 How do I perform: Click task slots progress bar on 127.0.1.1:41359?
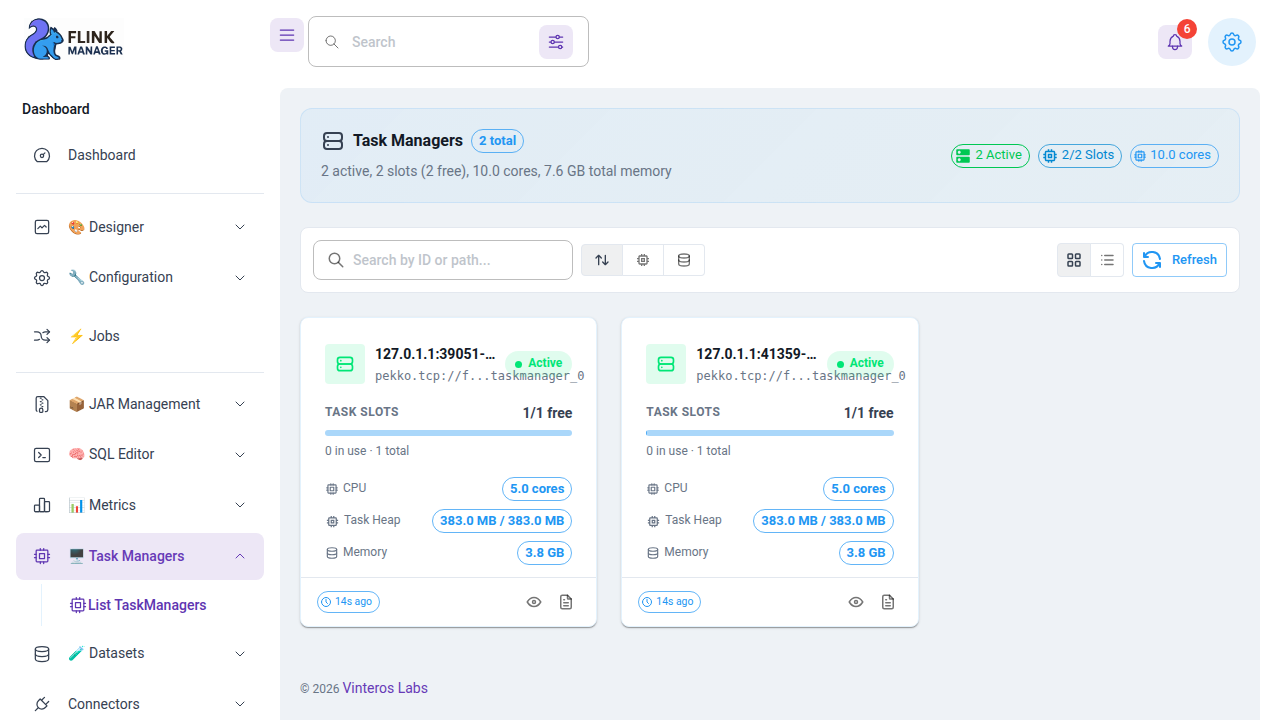(770, 433)
